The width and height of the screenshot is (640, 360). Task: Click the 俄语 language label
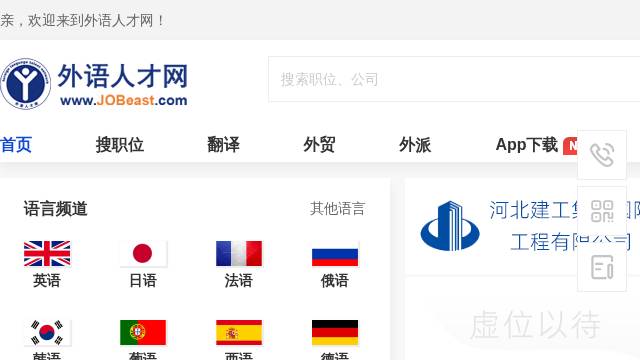click(335, 280)
